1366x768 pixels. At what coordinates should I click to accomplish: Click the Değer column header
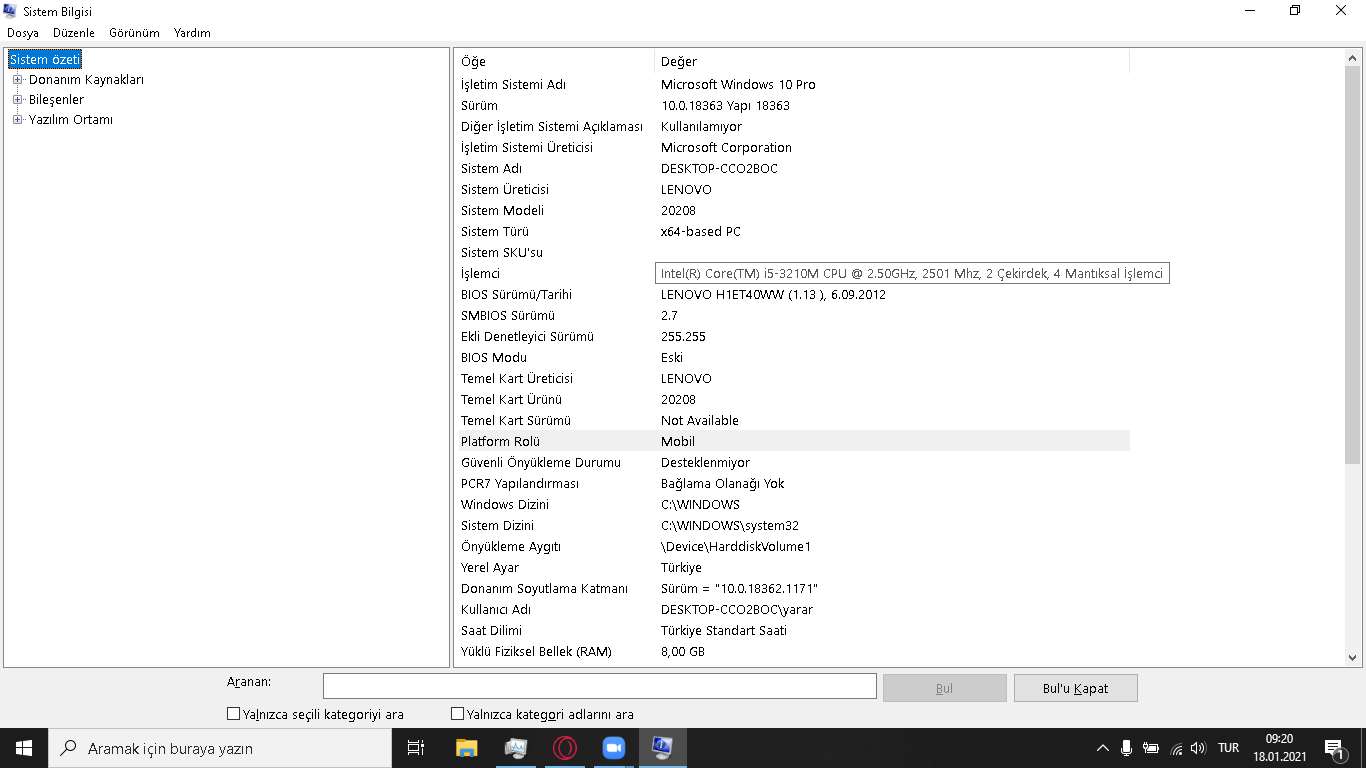[x=892, y=62]
